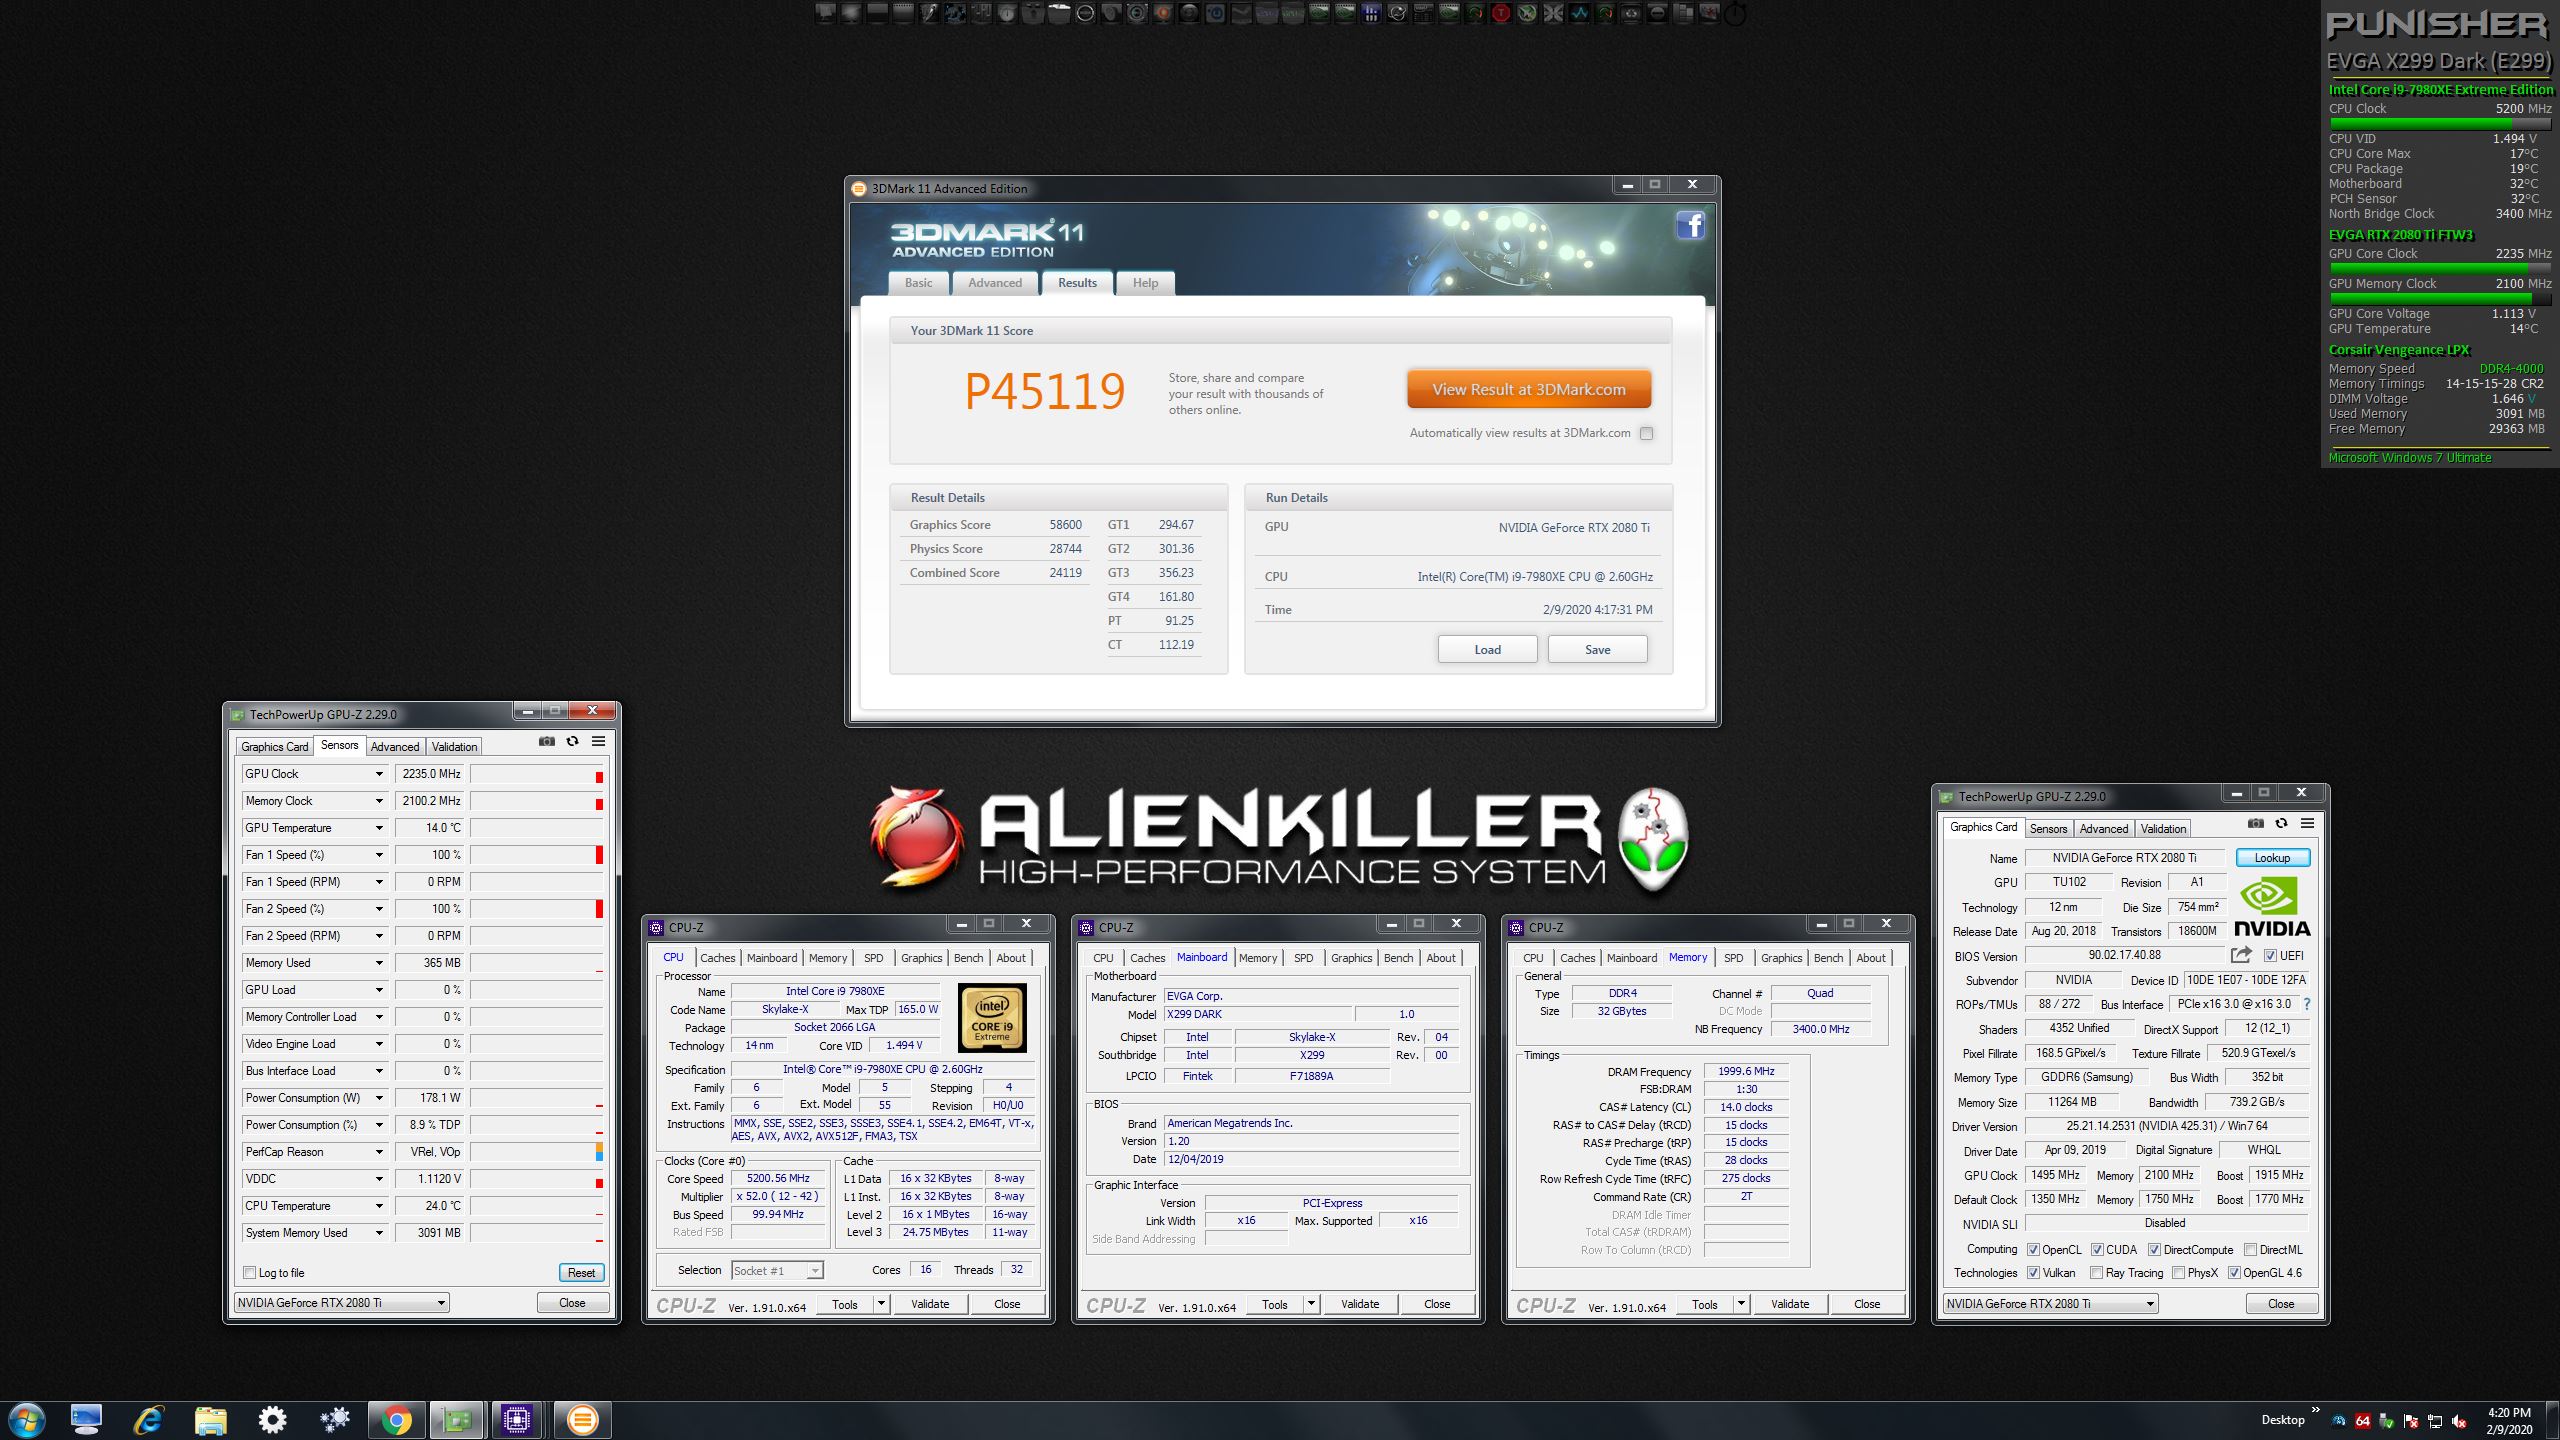Switch to the Advanced tab in 3DMark
Viewport: 2560px width, 1440px height.
click(x=994, y=283)
